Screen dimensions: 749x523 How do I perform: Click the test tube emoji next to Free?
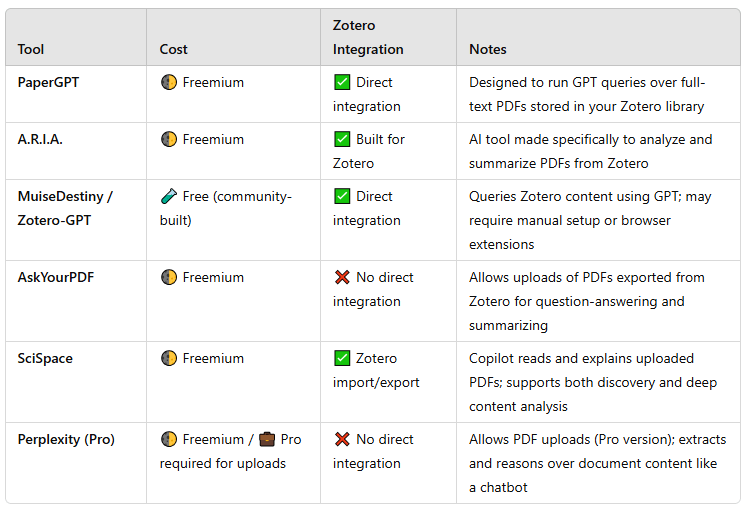pyautogui.click(x=169, y=196)
